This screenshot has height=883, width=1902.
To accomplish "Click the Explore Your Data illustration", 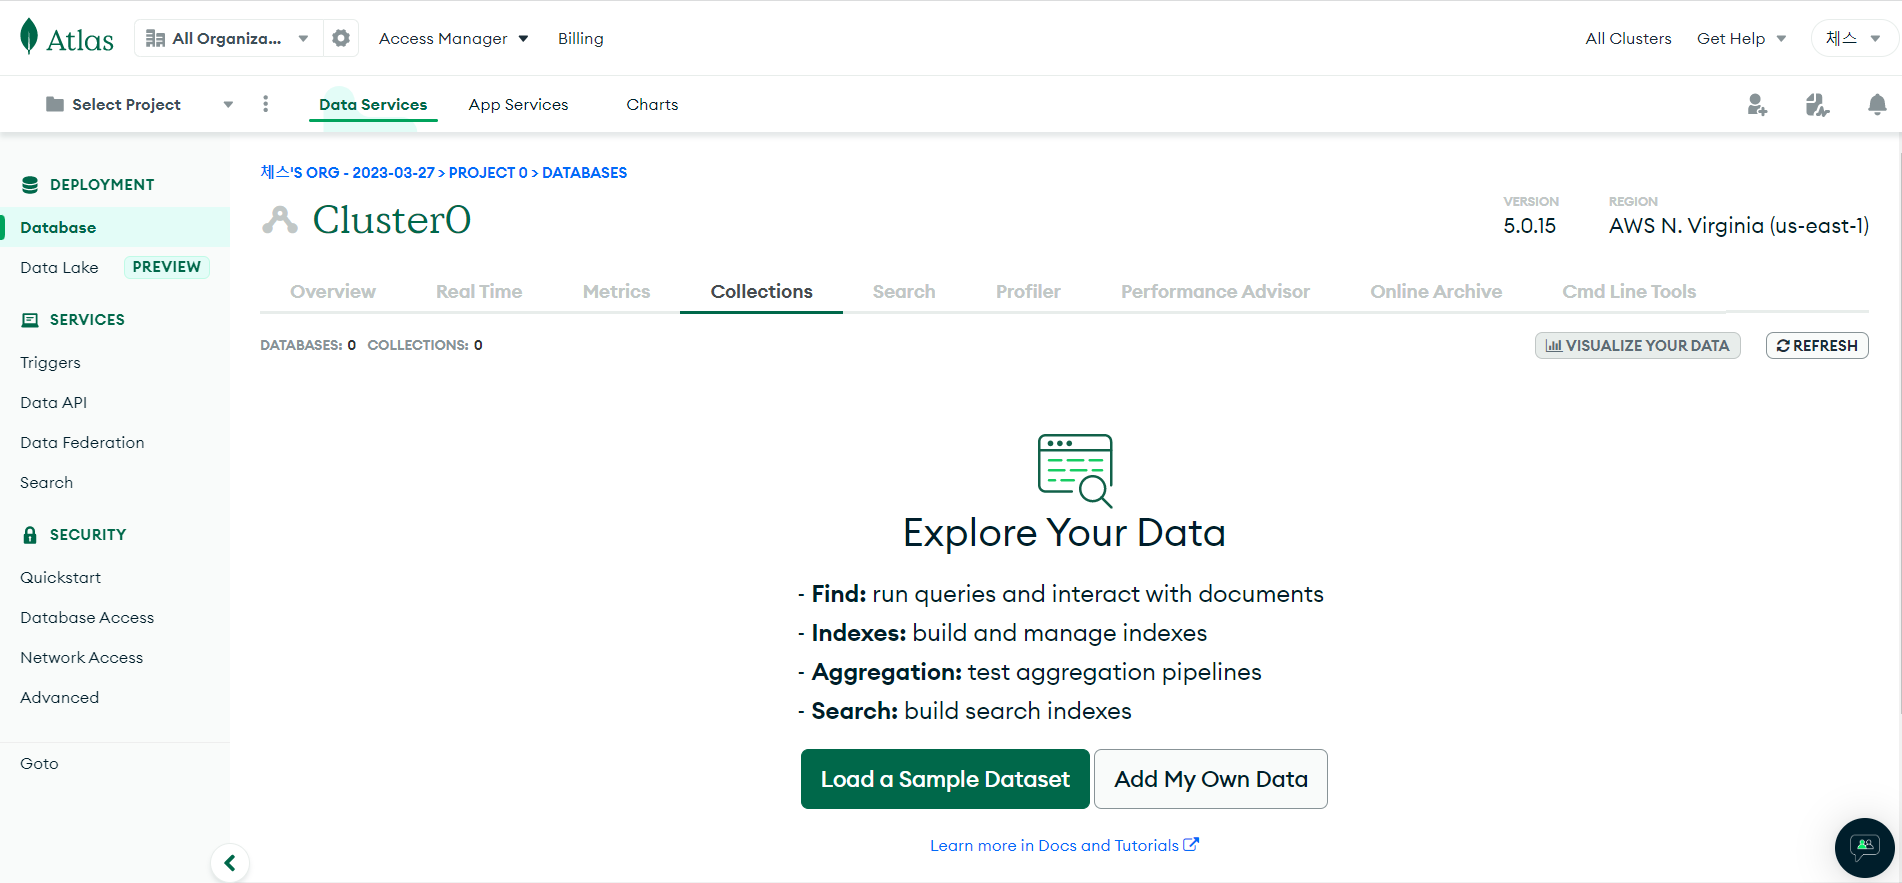I will coord(1075,470).
